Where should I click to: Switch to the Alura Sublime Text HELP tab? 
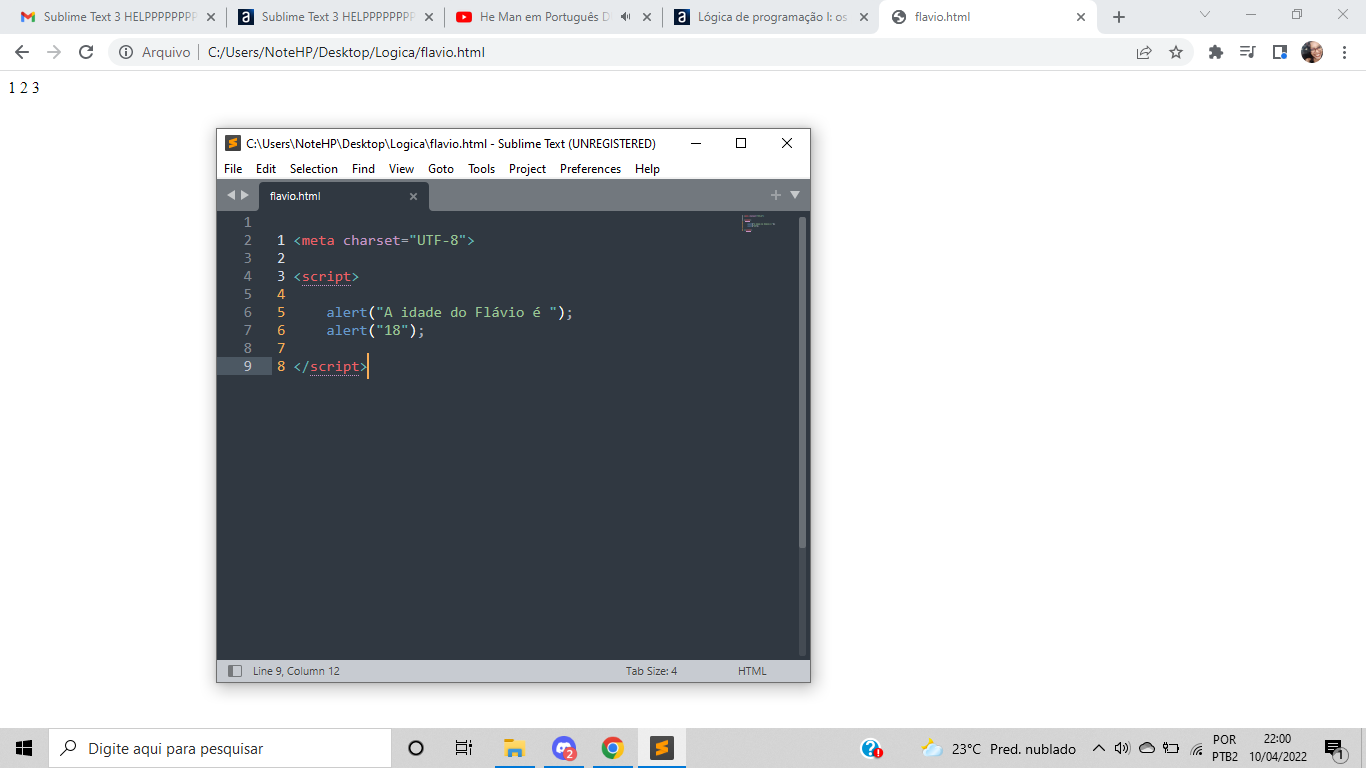click(x=336, y=17)
